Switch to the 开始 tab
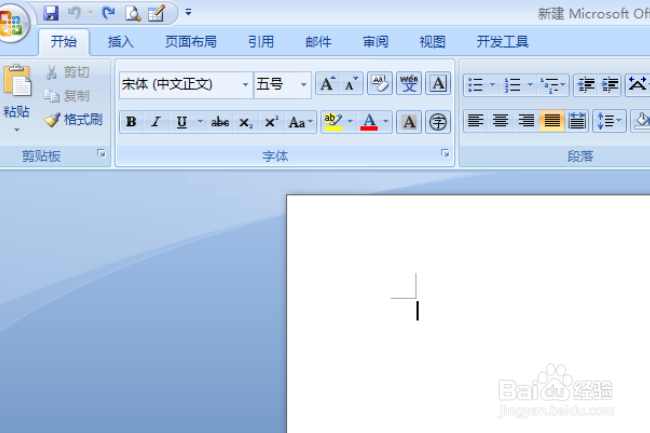The height and width of the screenshot is (433, 650). point(64,42)
